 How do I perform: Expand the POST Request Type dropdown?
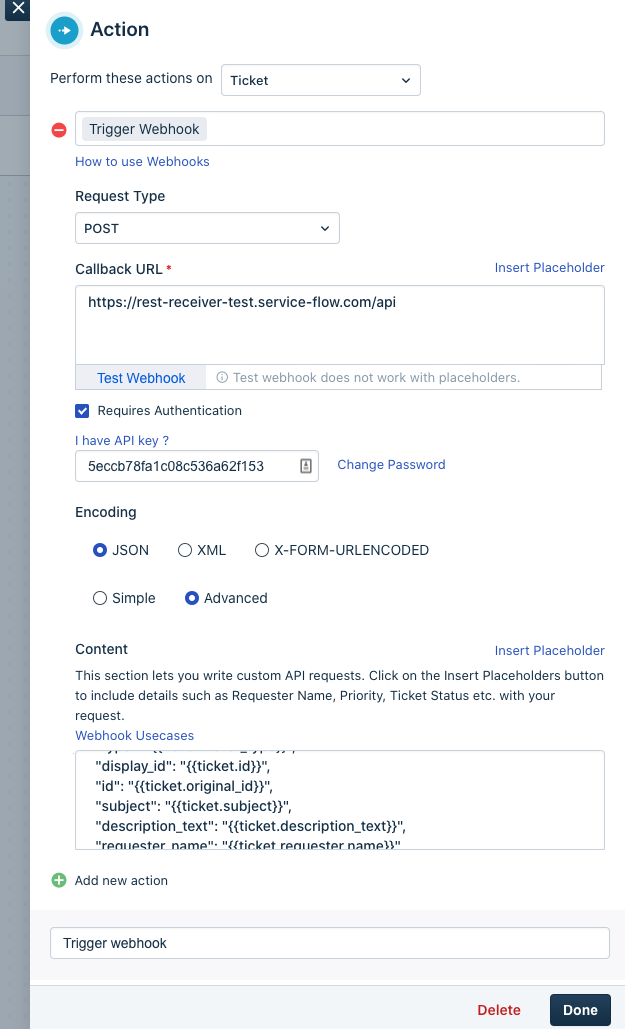(x=207, y=228)
